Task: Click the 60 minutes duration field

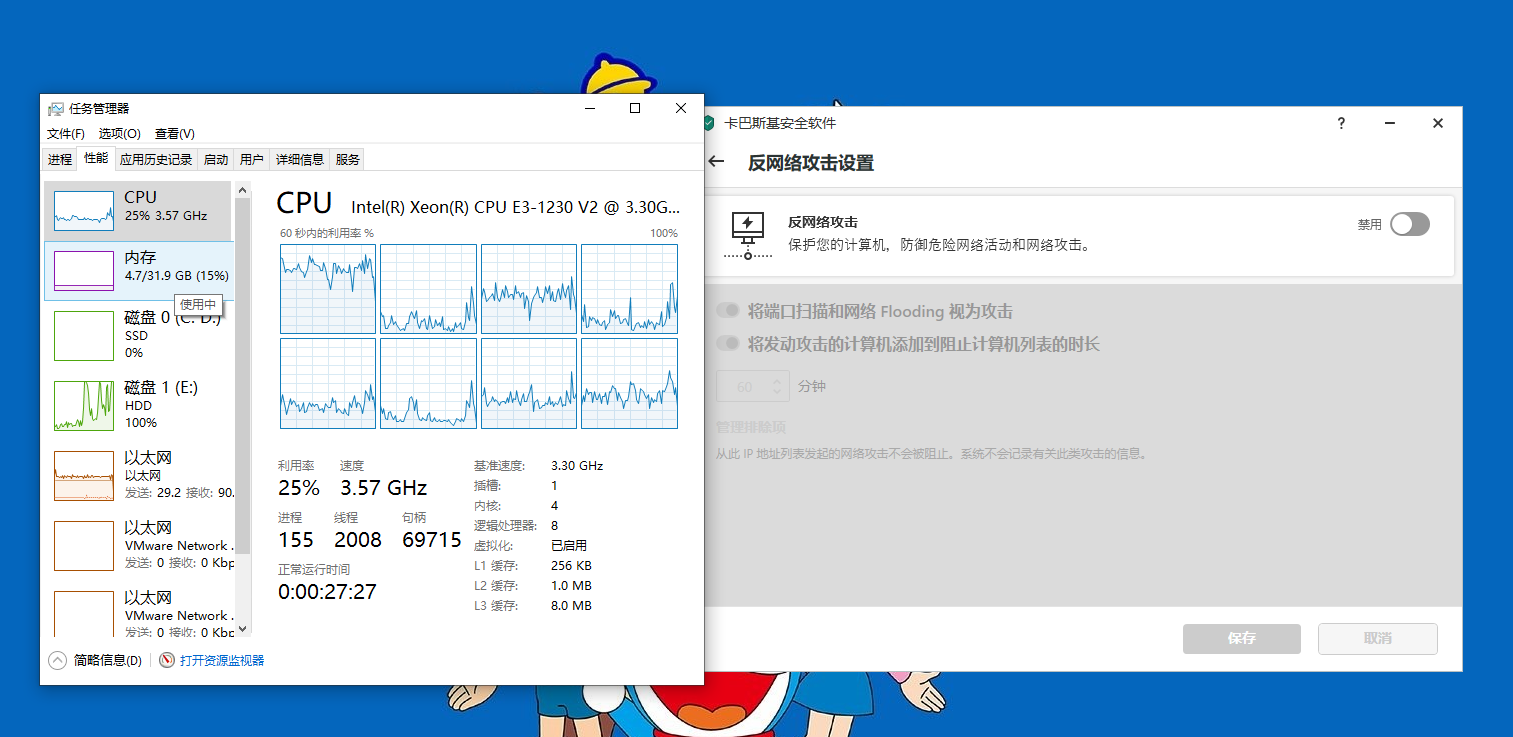Action: (x=753, y=386)
